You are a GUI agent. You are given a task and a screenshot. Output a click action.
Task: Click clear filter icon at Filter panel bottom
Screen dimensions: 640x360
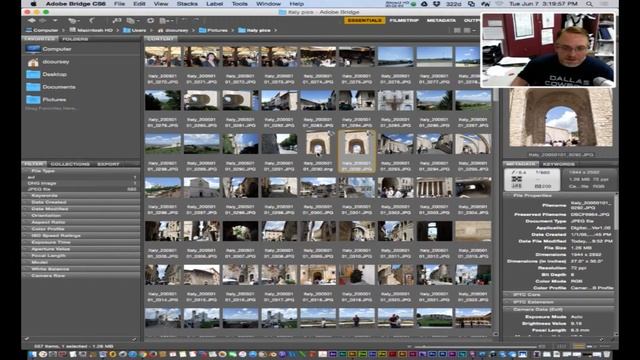coord(134,339)
